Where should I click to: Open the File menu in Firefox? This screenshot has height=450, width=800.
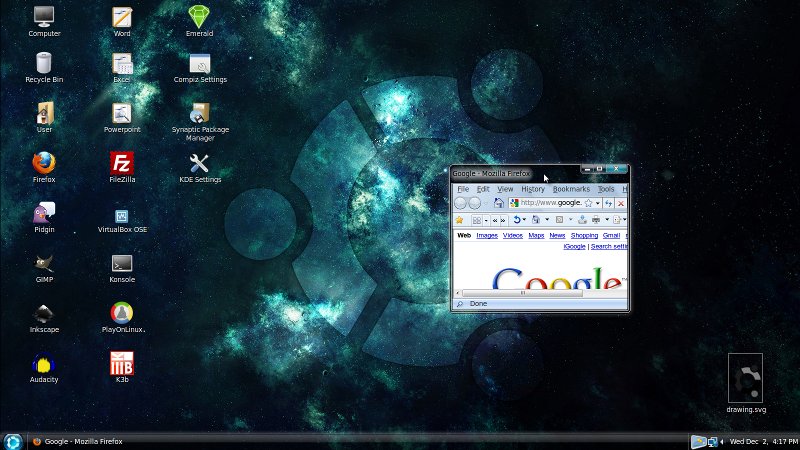coord(463,189)
